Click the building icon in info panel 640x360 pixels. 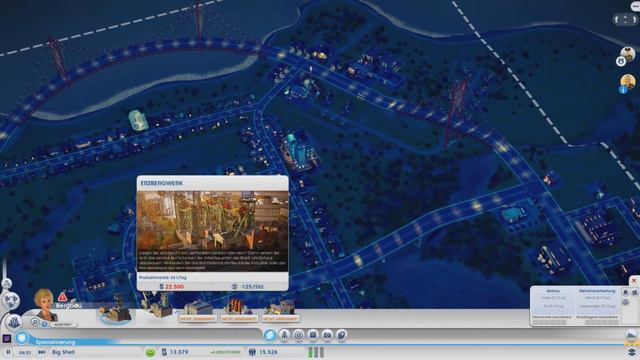pos(625,292)
